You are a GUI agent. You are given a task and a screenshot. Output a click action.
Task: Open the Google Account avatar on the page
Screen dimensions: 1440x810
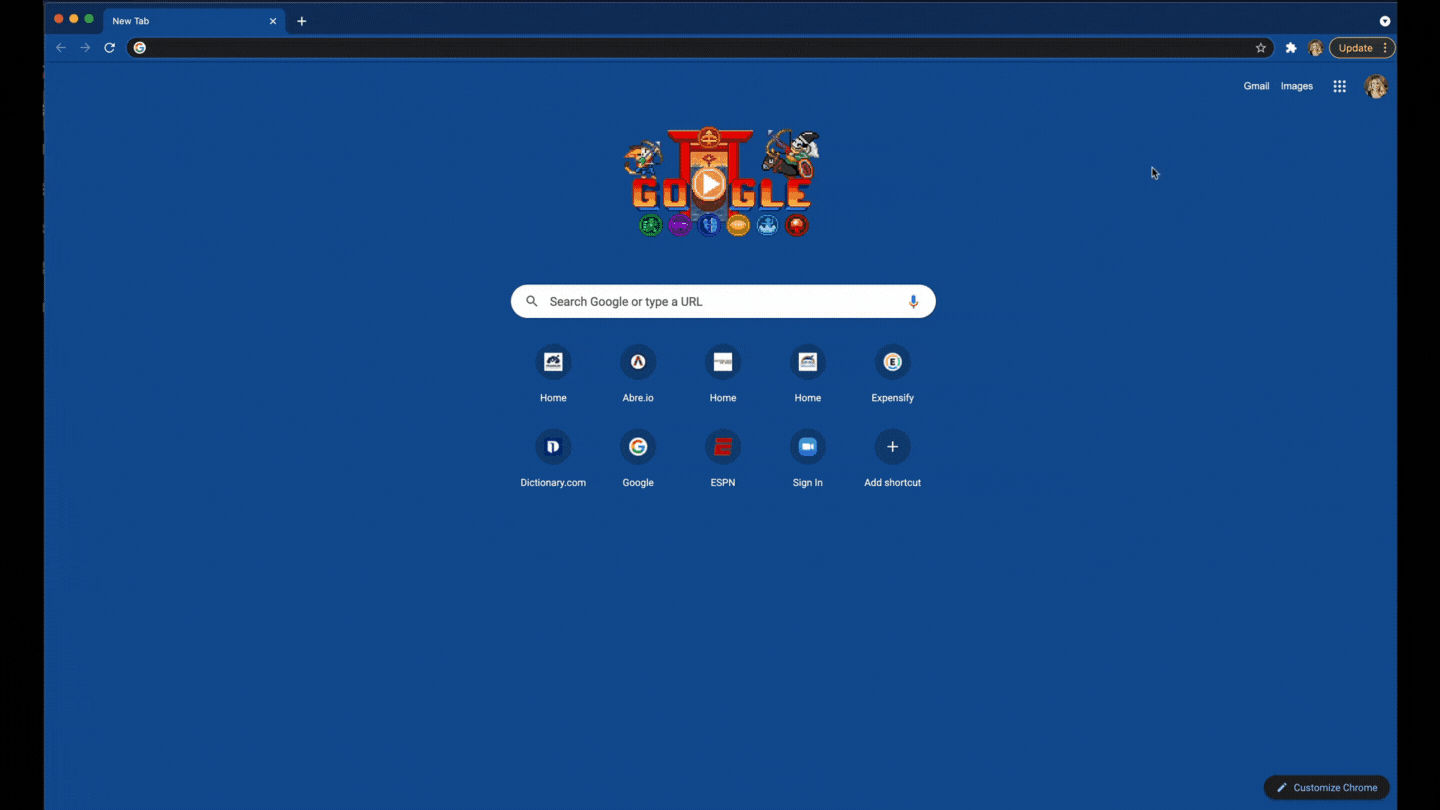pyautogui.click(x=1377, y=87)
